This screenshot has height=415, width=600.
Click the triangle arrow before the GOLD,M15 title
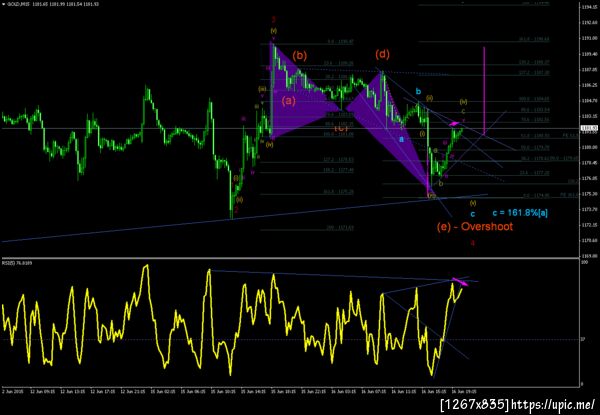[3, 5]
